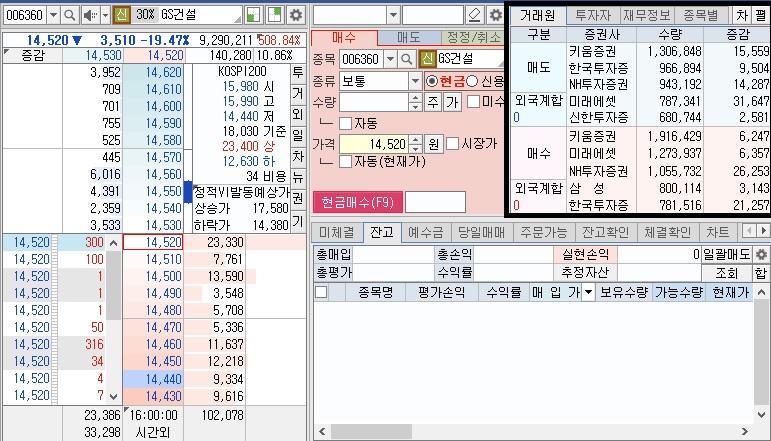The height and width of the screenshot is (441, 771).
Task: Open stock search magnifier beside 006360 in quote panel
Action: (70, 15)
